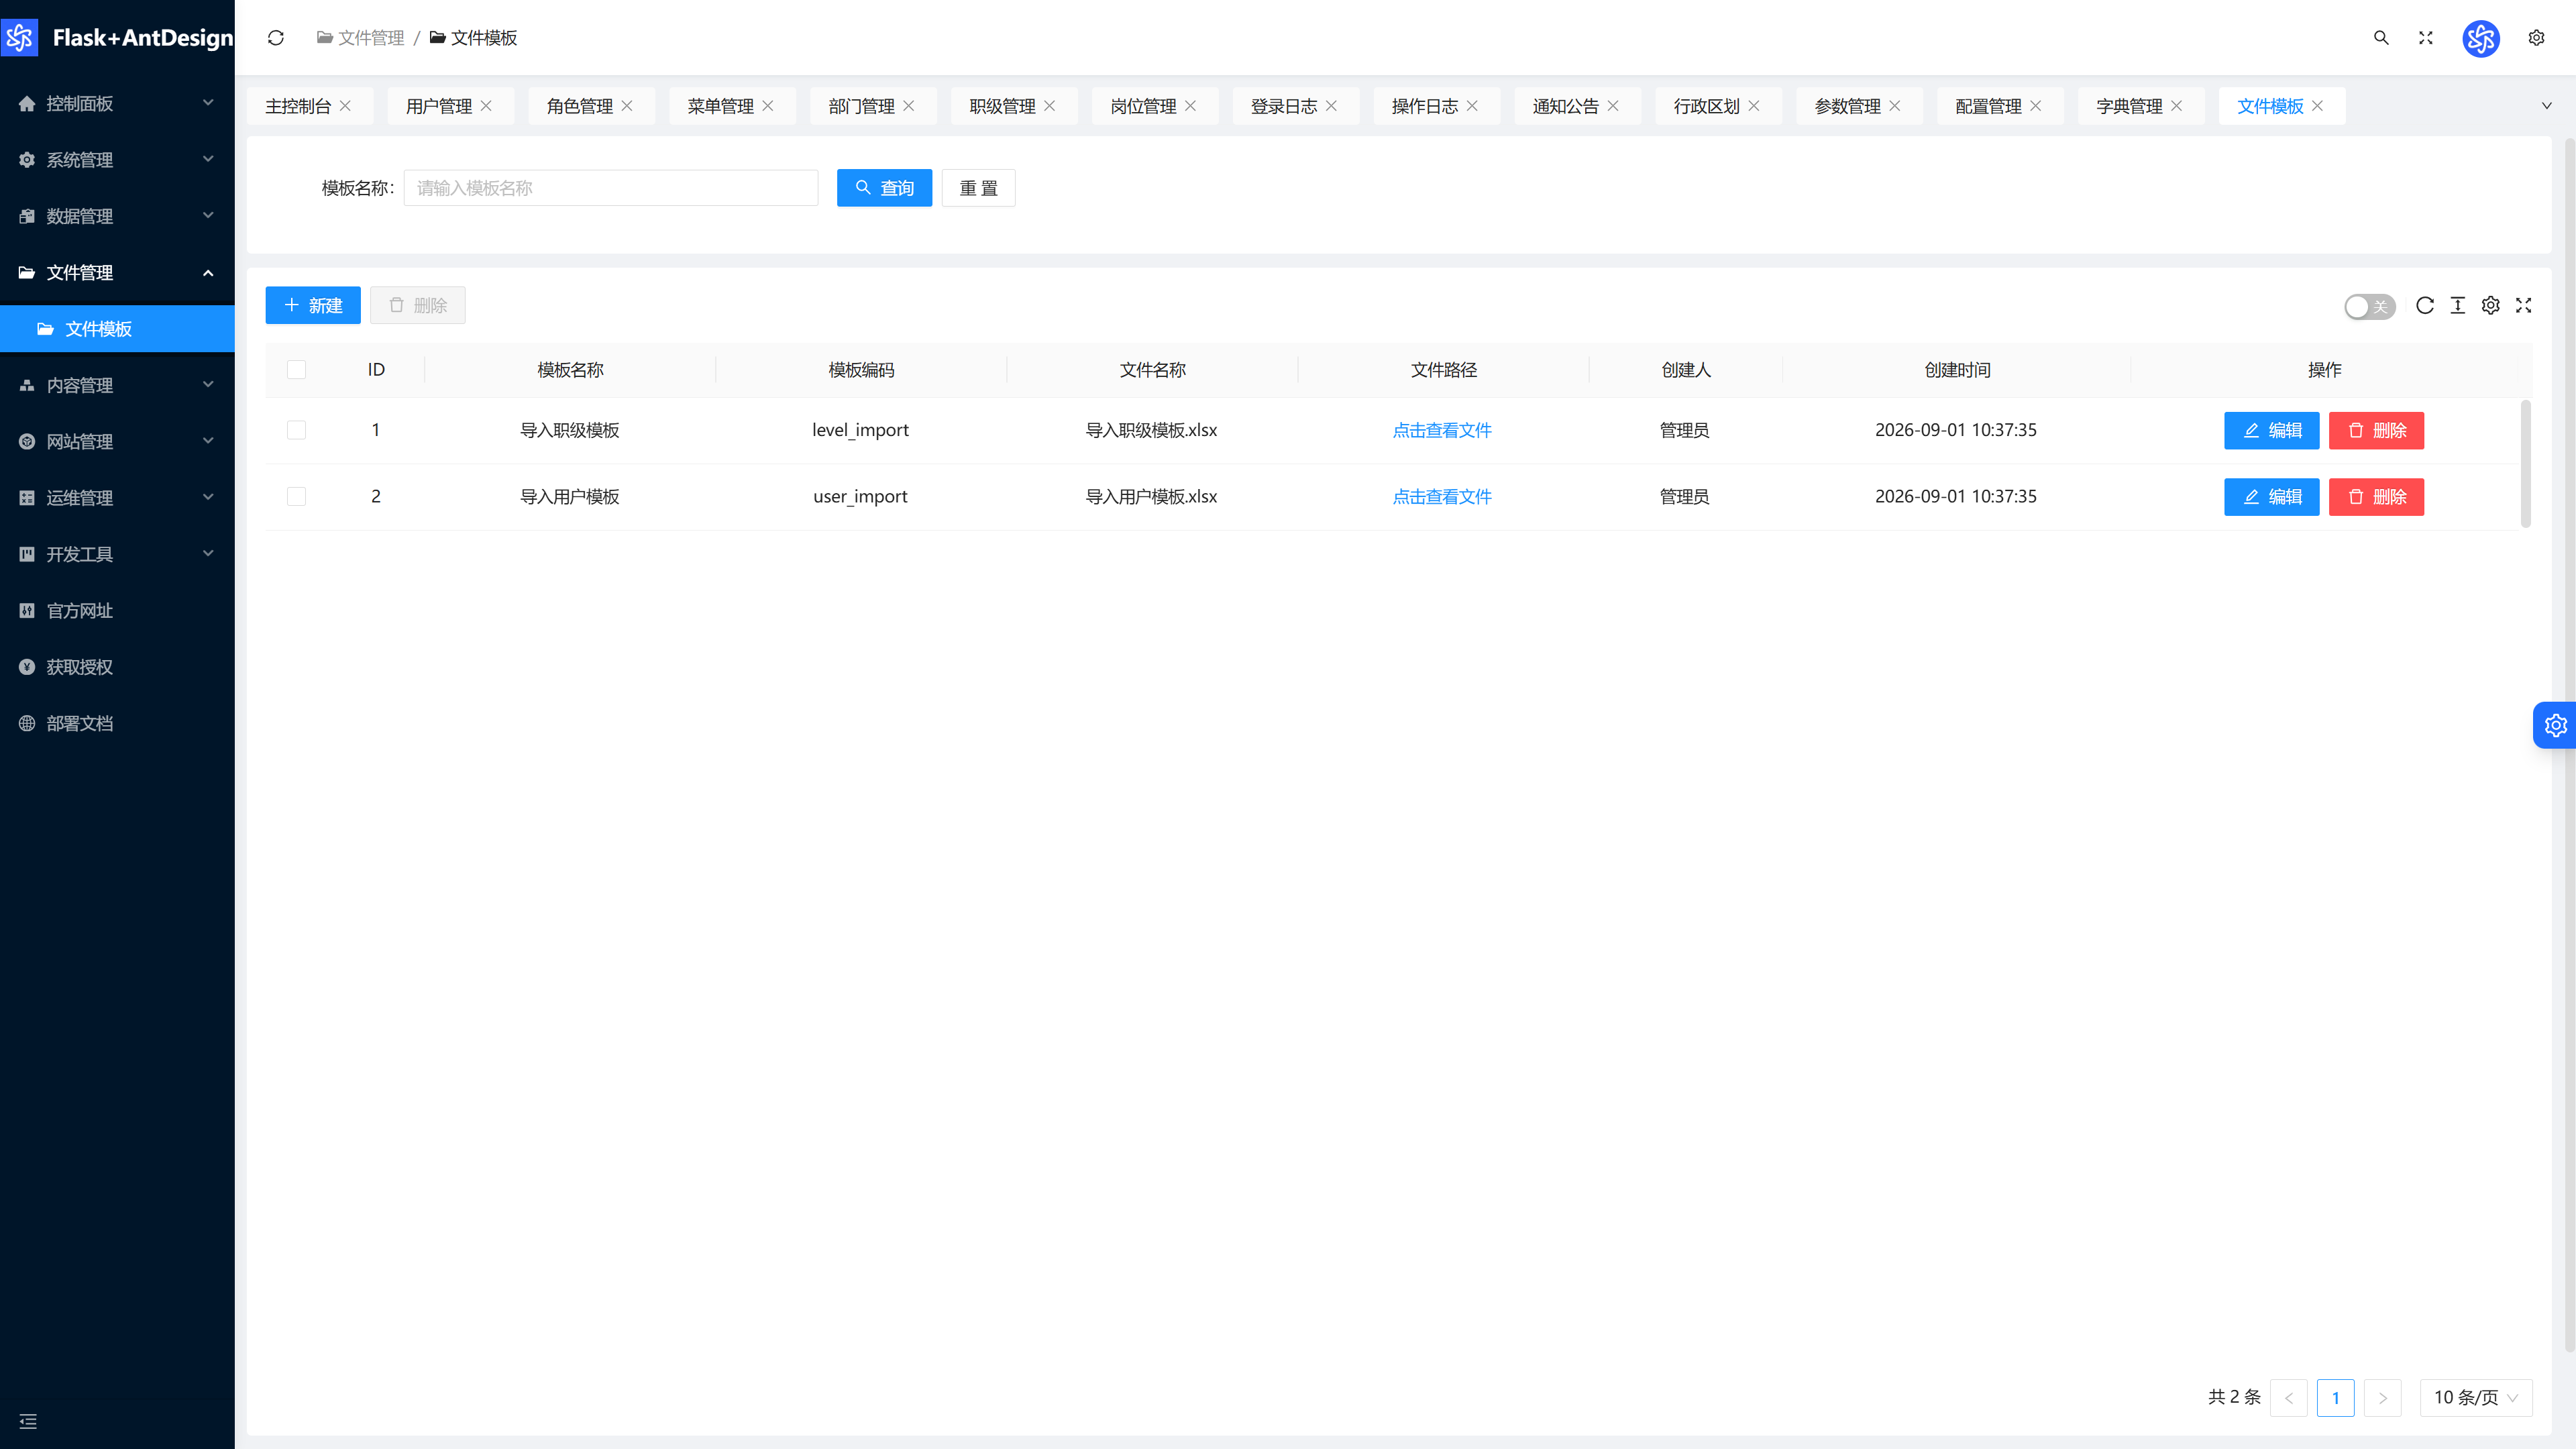Open table column settings gear
Viewport: 2576px width, 1449px height.
[x=2491, y=306]
